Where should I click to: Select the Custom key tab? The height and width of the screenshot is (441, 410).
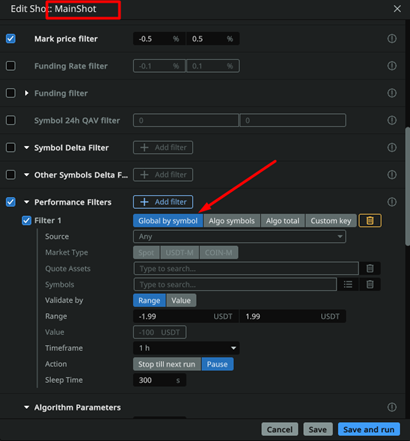pyautogui.click(x=331, y=221)
